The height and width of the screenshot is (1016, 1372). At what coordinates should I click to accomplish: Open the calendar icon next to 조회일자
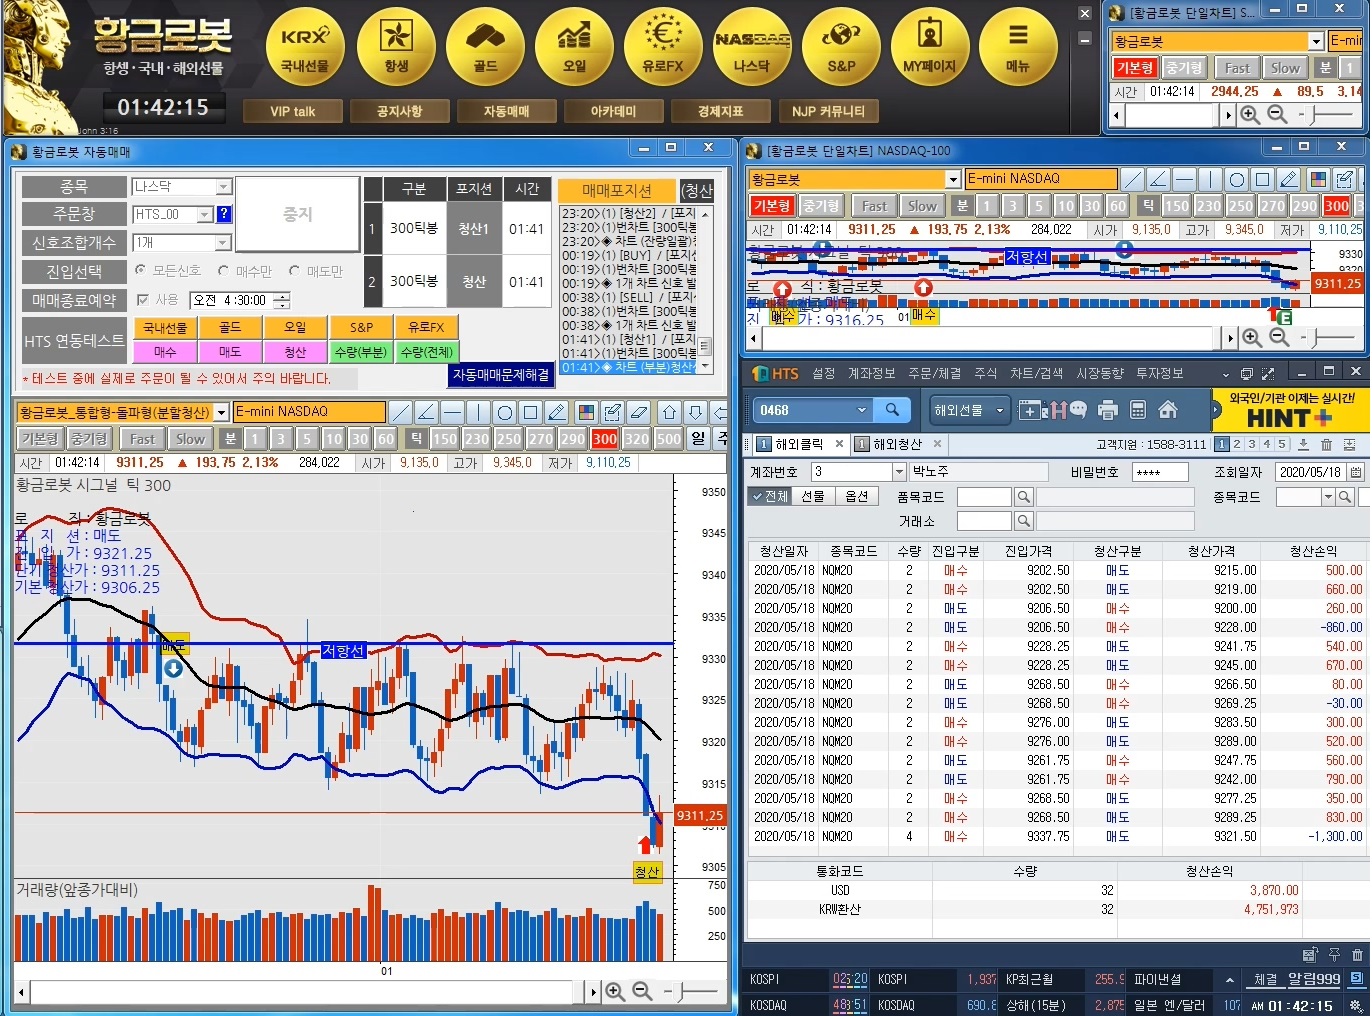[x=1356, y=471]
